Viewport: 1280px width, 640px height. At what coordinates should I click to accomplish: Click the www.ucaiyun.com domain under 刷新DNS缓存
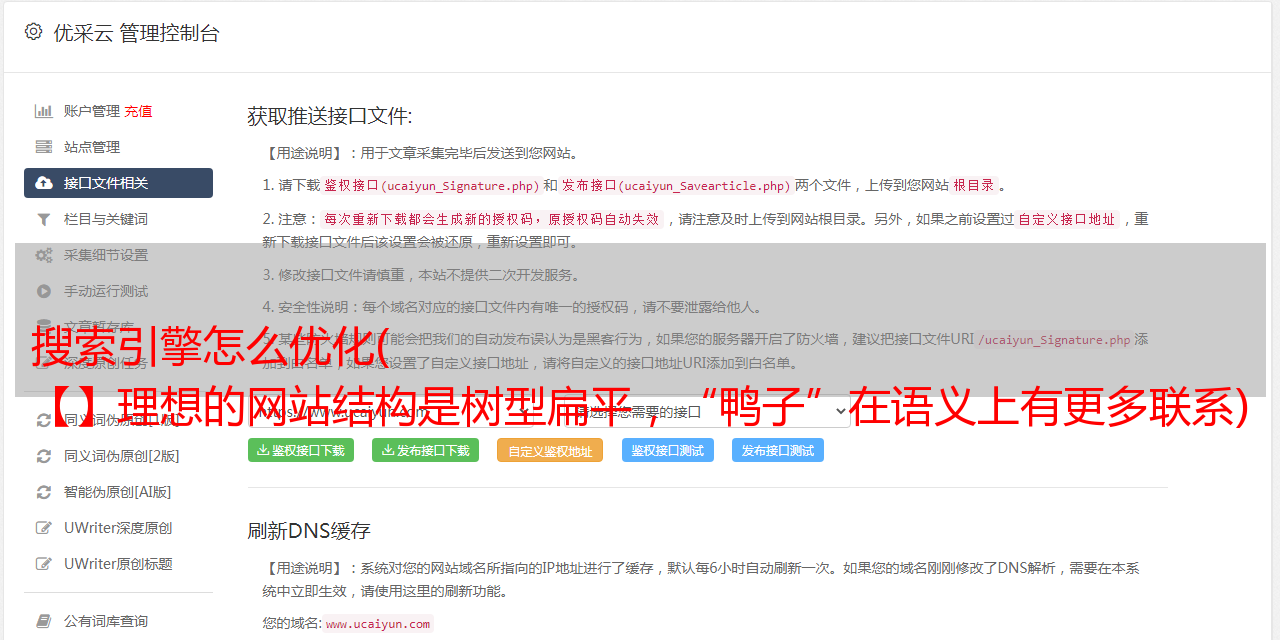coord(378,624)
